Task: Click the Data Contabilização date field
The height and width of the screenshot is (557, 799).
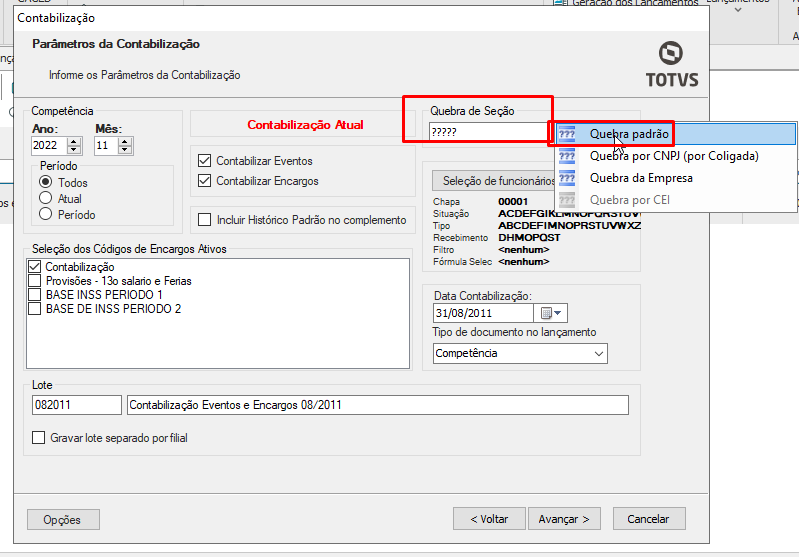Action: [x=483, y=313]
